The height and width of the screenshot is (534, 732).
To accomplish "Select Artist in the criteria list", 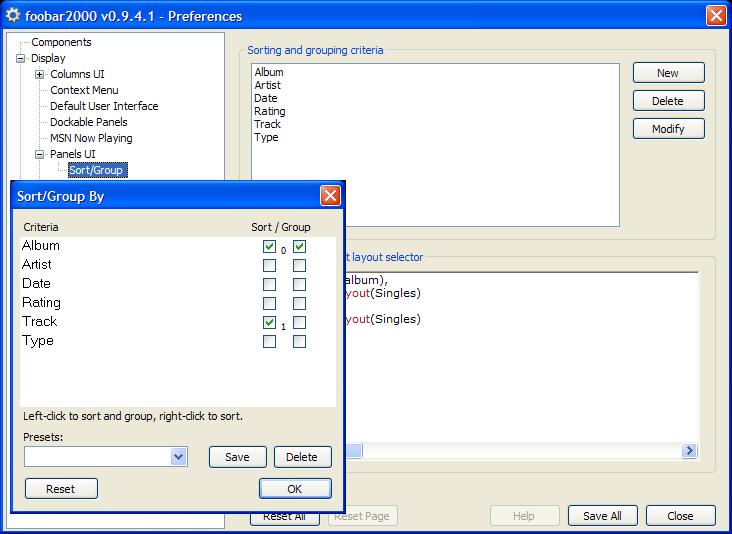I will (x=267, y=85).
